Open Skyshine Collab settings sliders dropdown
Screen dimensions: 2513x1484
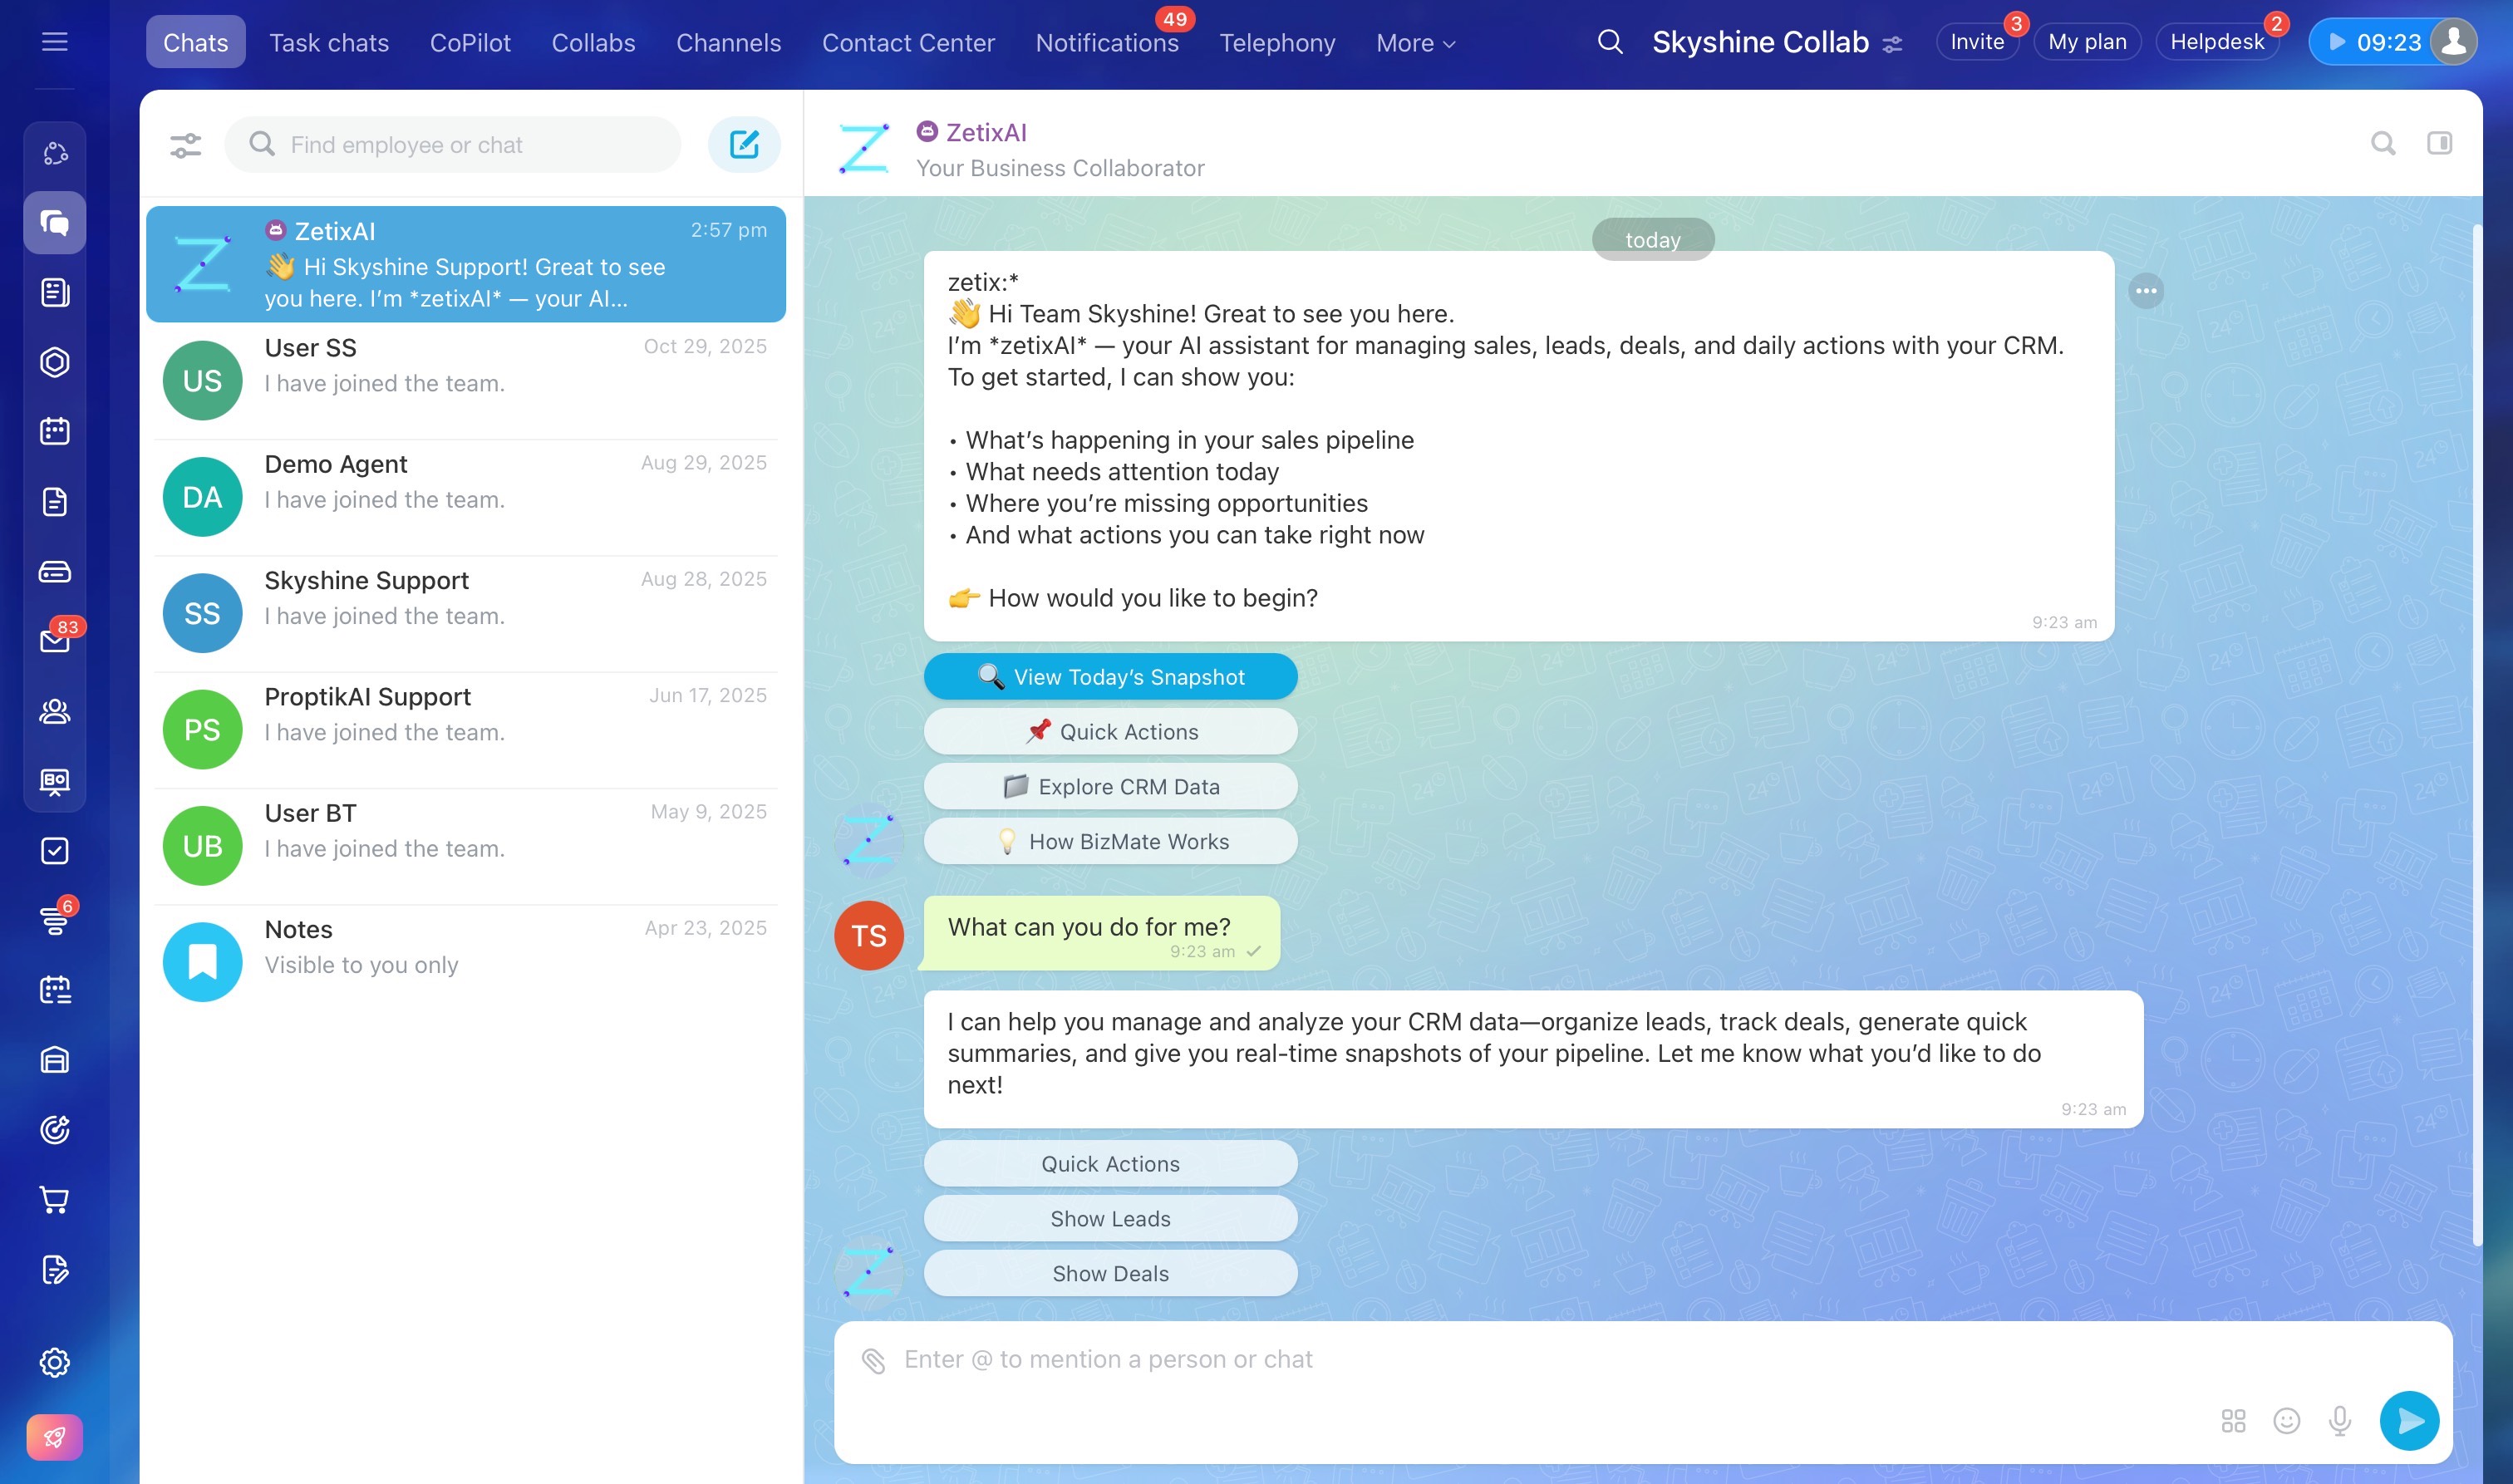coord(1892,44)
